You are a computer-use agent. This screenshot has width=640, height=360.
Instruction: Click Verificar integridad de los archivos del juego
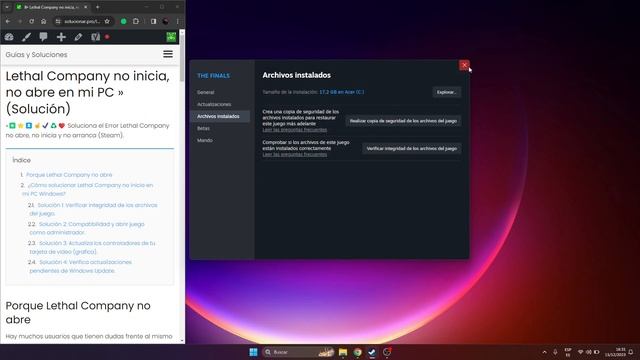411,149
